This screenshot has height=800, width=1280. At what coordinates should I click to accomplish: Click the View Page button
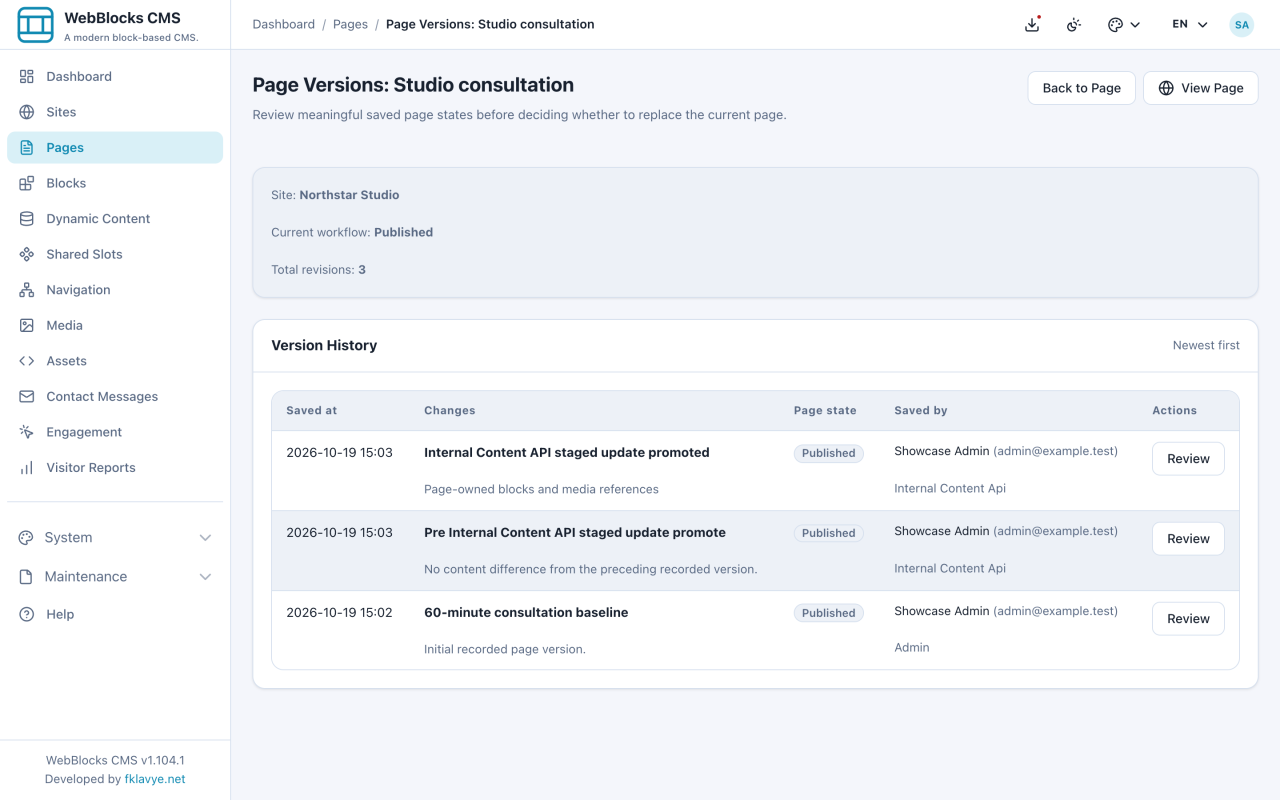point(1201,88)
